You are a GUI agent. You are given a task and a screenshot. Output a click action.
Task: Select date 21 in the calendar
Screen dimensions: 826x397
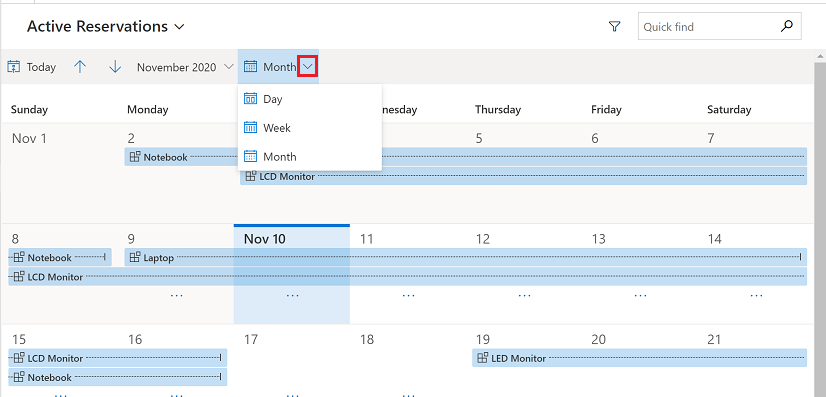(x=714, y=340)
